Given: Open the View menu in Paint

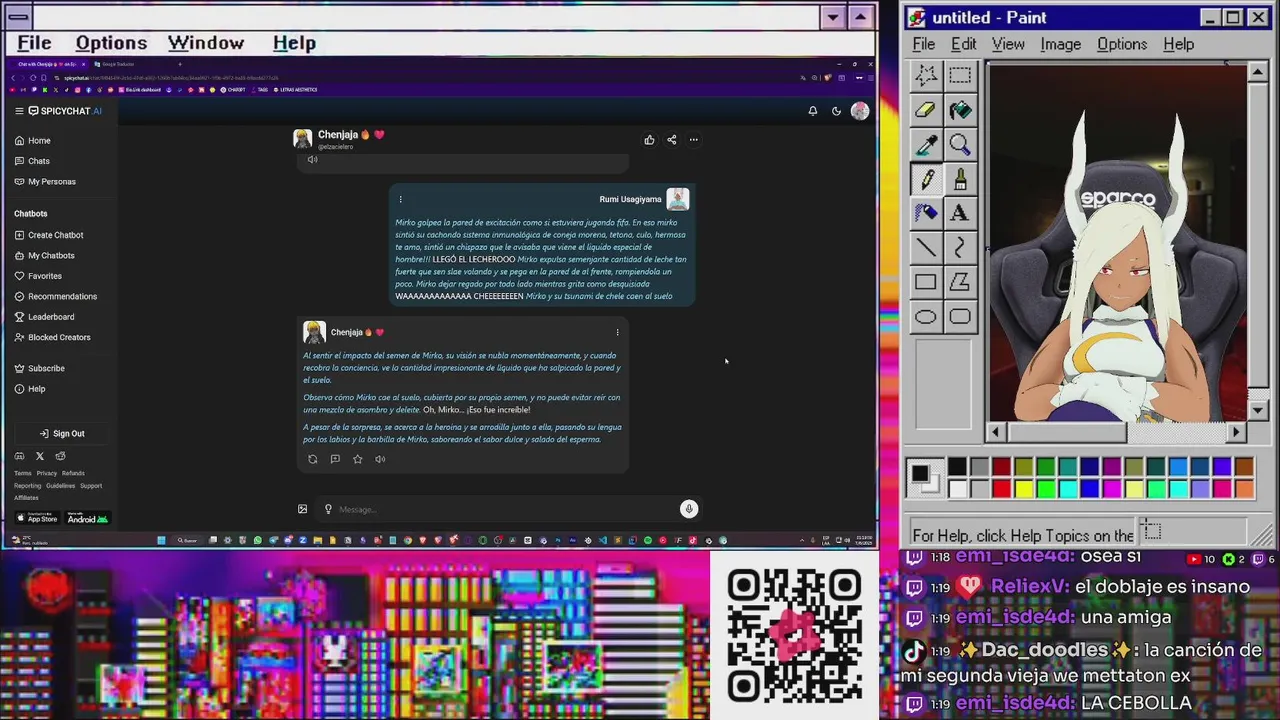Looking at the screenshot, I should click(1008, 44).
